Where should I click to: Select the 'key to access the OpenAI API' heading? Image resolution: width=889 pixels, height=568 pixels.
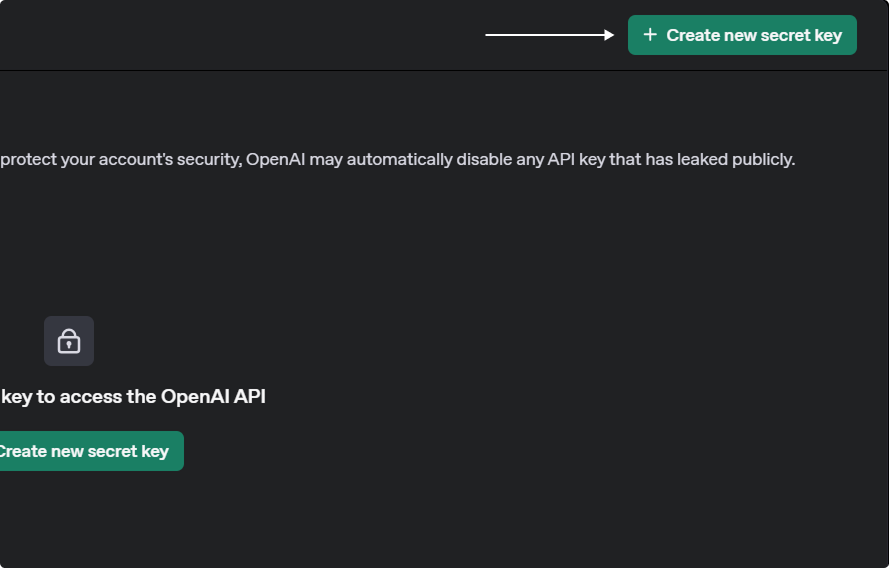(x=133, y=397)
